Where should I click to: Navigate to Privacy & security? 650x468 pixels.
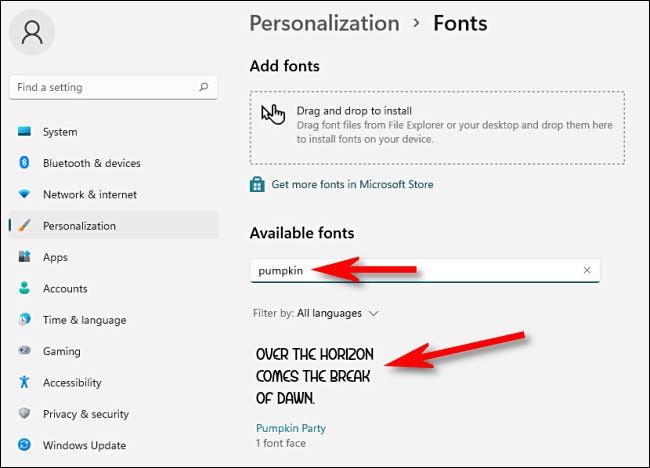pos(86,414)
